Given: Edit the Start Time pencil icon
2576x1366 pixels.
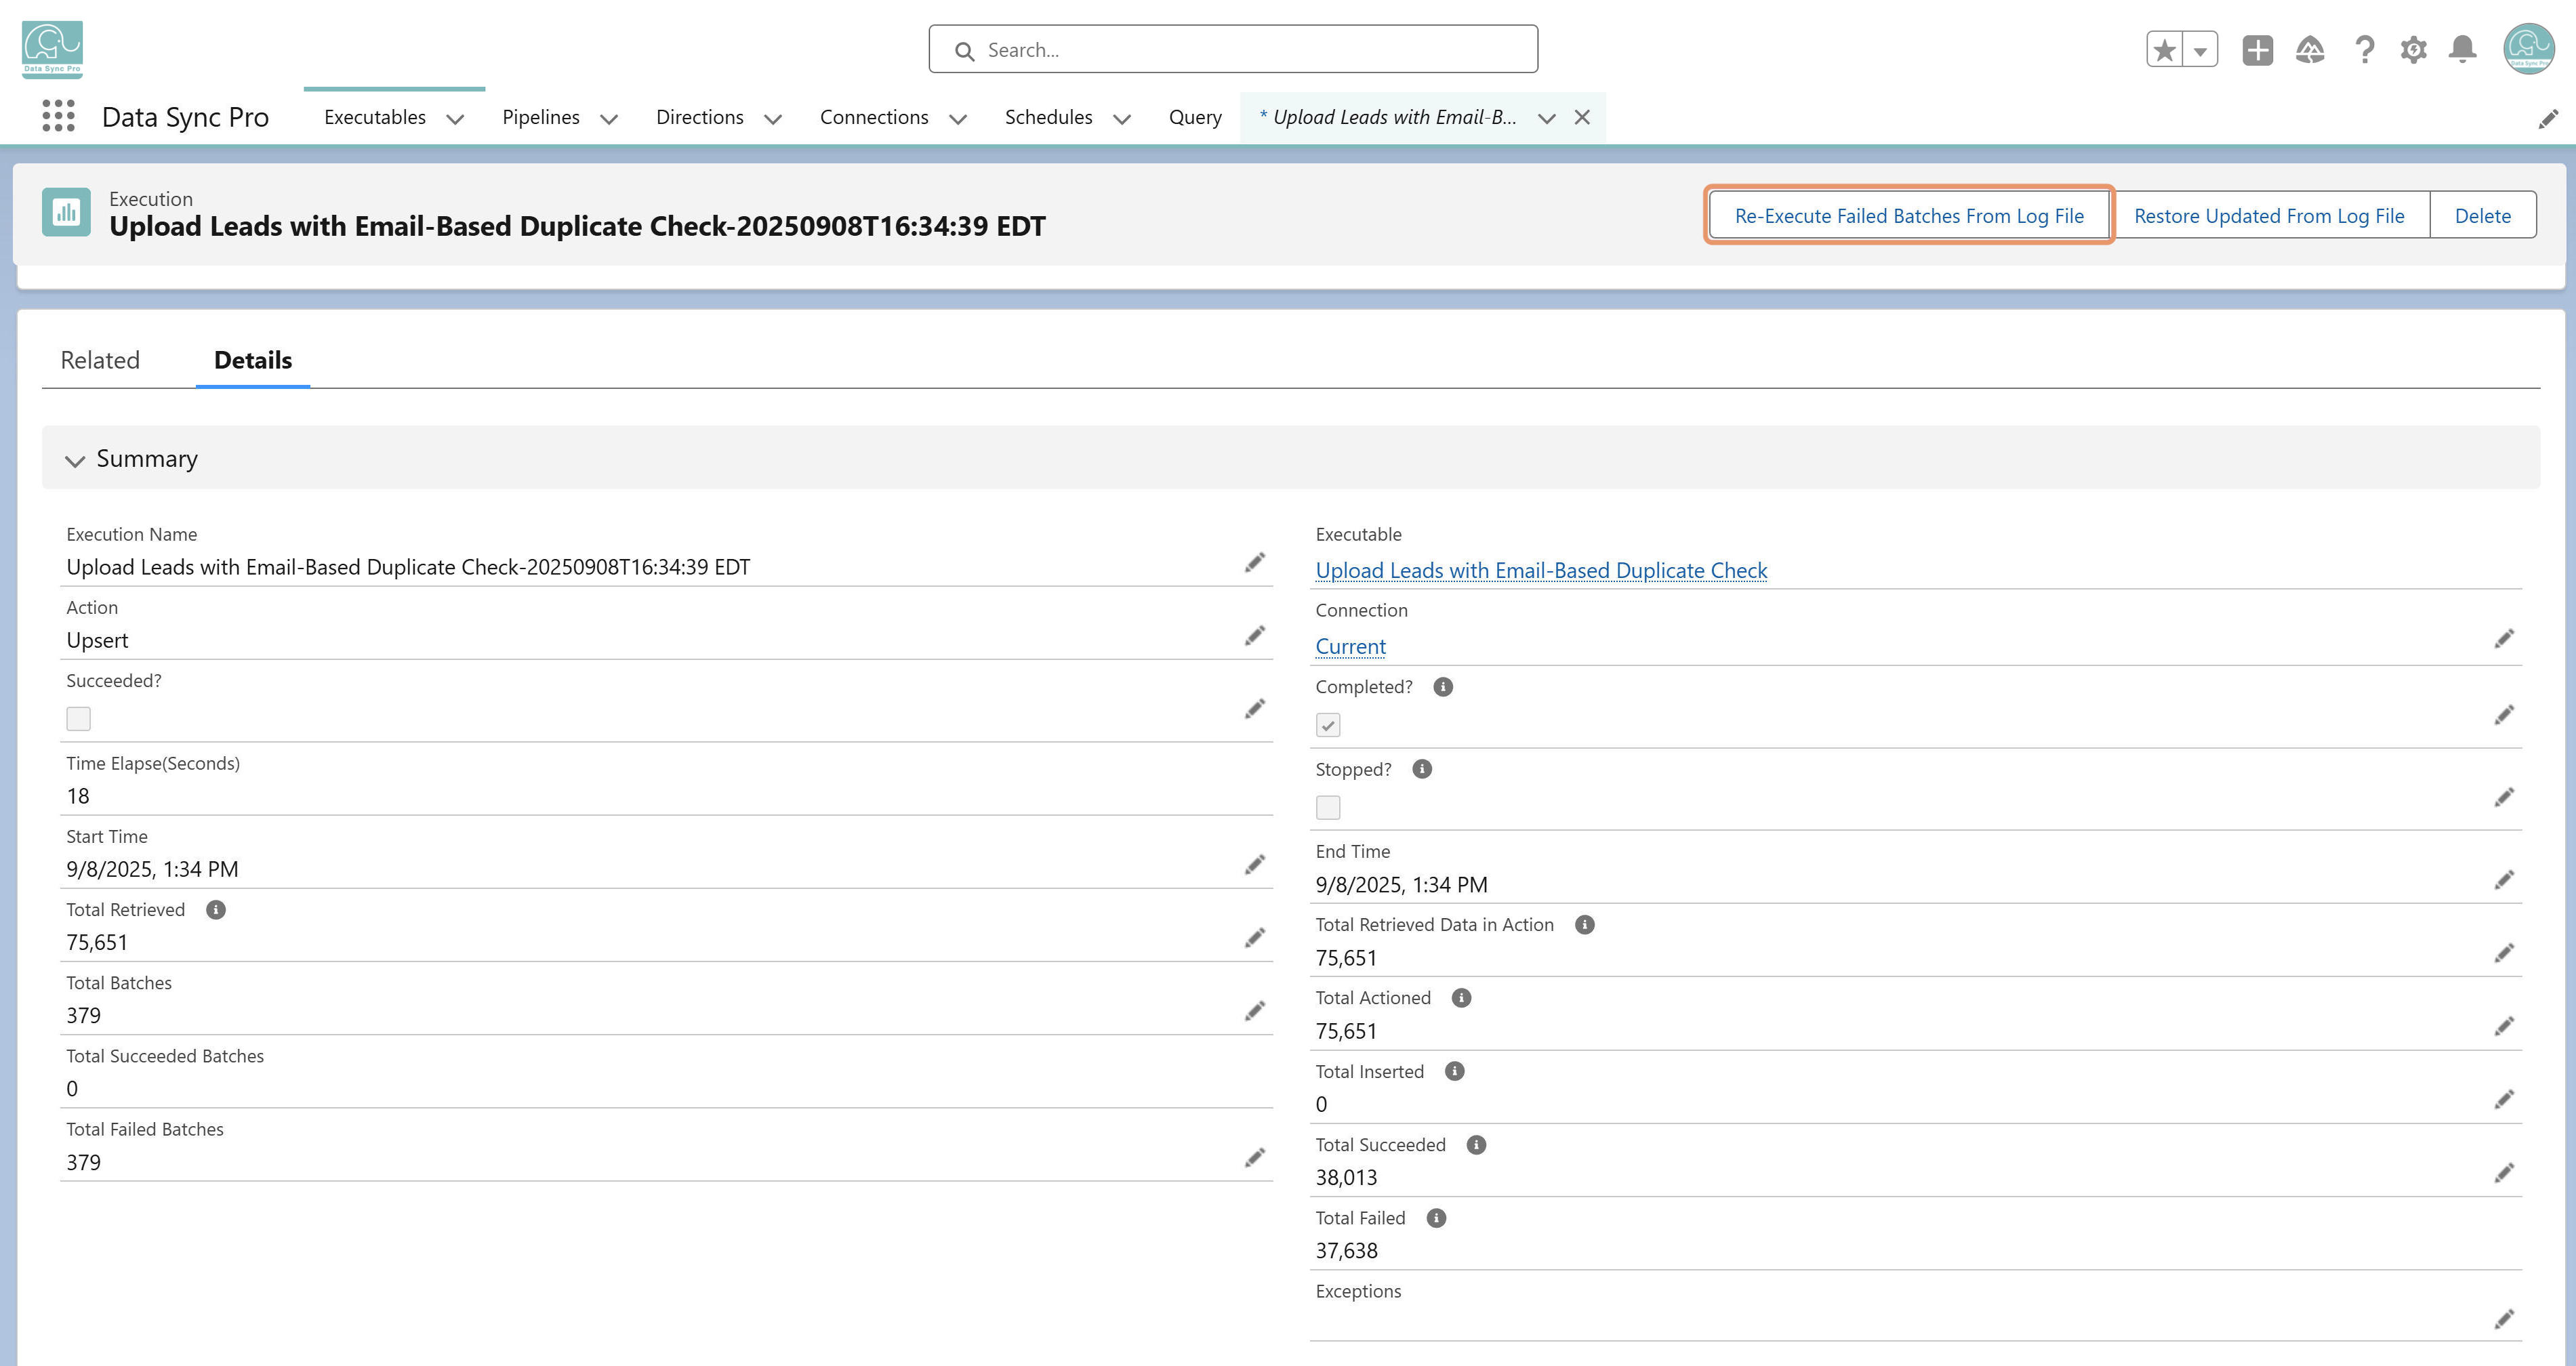Looking at the screenshot, I should (x=1255, y=865).
